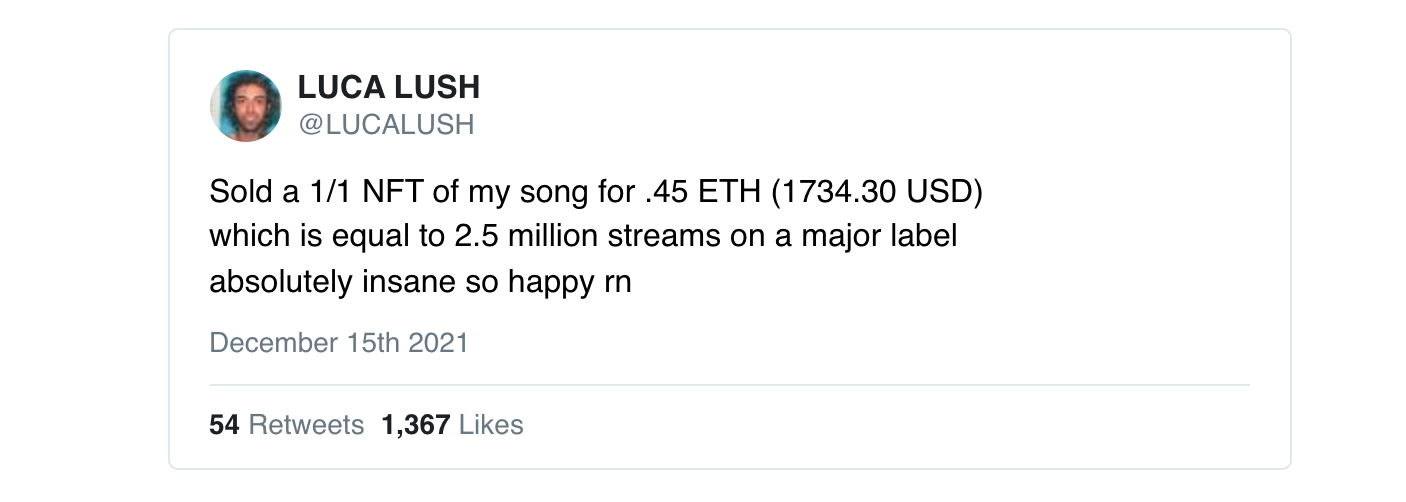Image resolution: width=1406 pixels, height=502 pixels.
Task: Select the first line about the NFT sale
Action: tap(597, 191)
